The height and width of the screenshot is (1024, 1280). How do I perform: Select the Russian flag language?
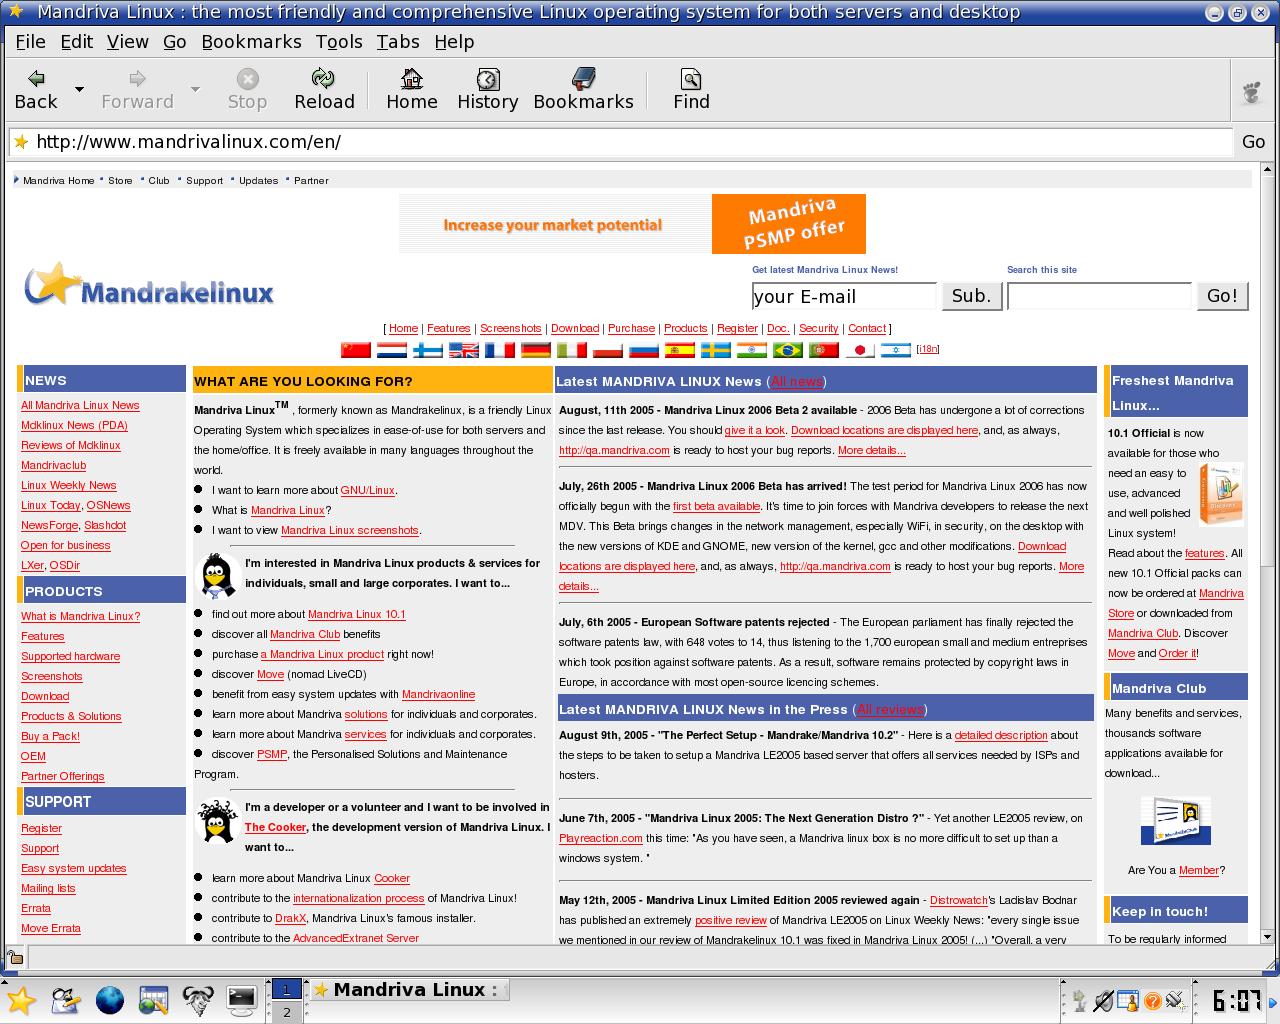tap(644, 350)
